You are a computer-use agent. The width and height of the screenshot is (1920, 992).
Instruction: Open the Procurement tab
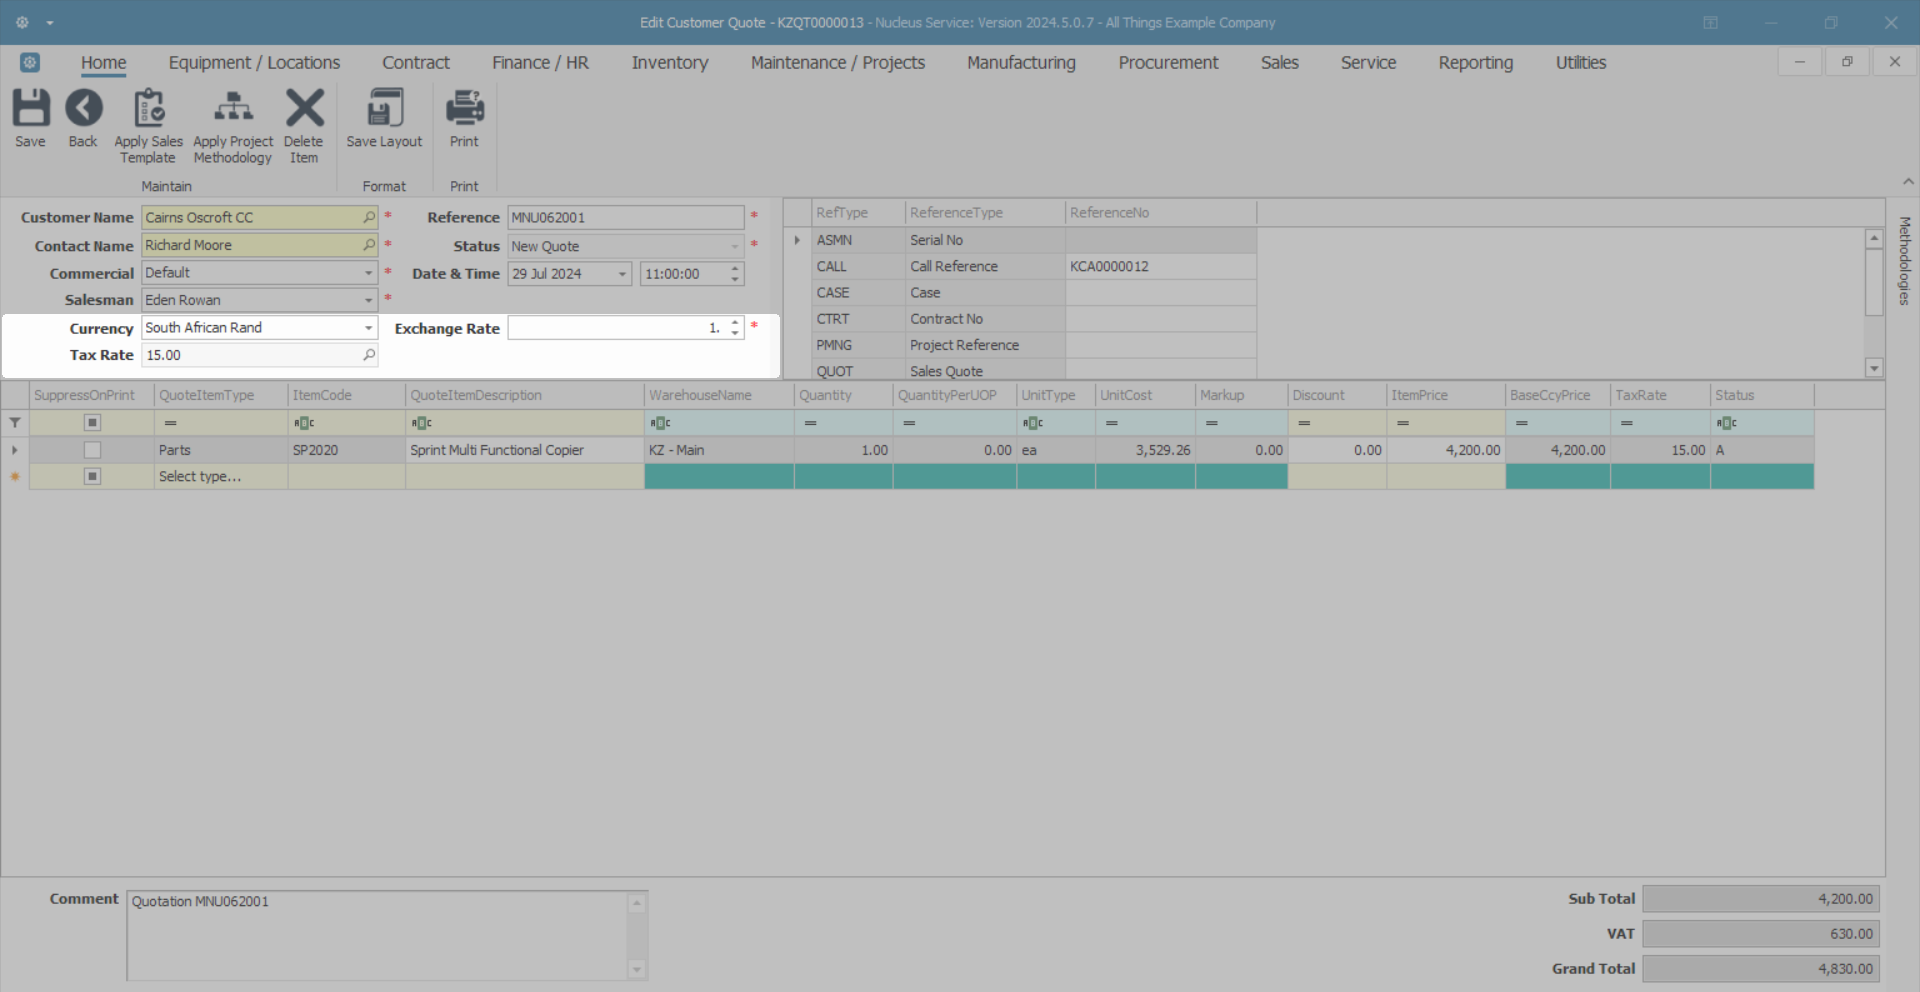(x=1168, y=62)
